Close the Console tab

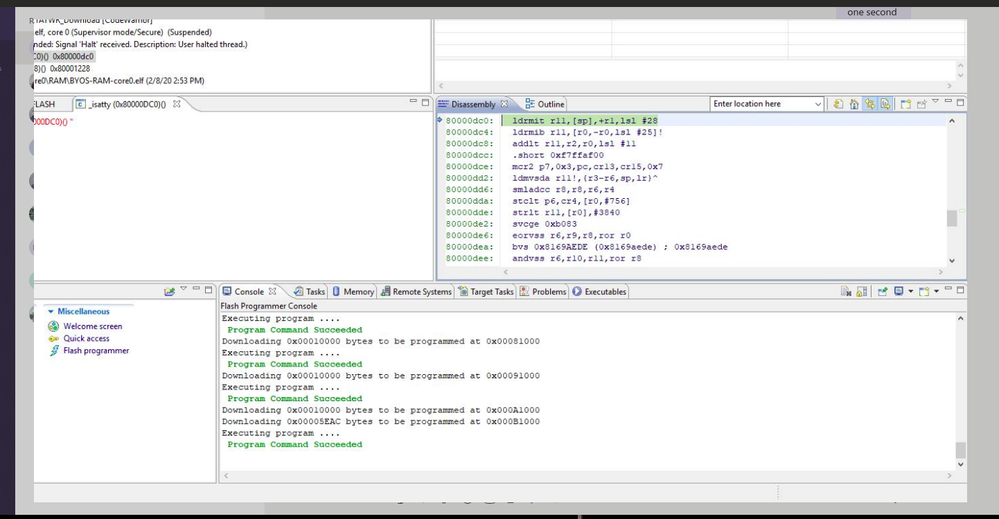[273, 291]
